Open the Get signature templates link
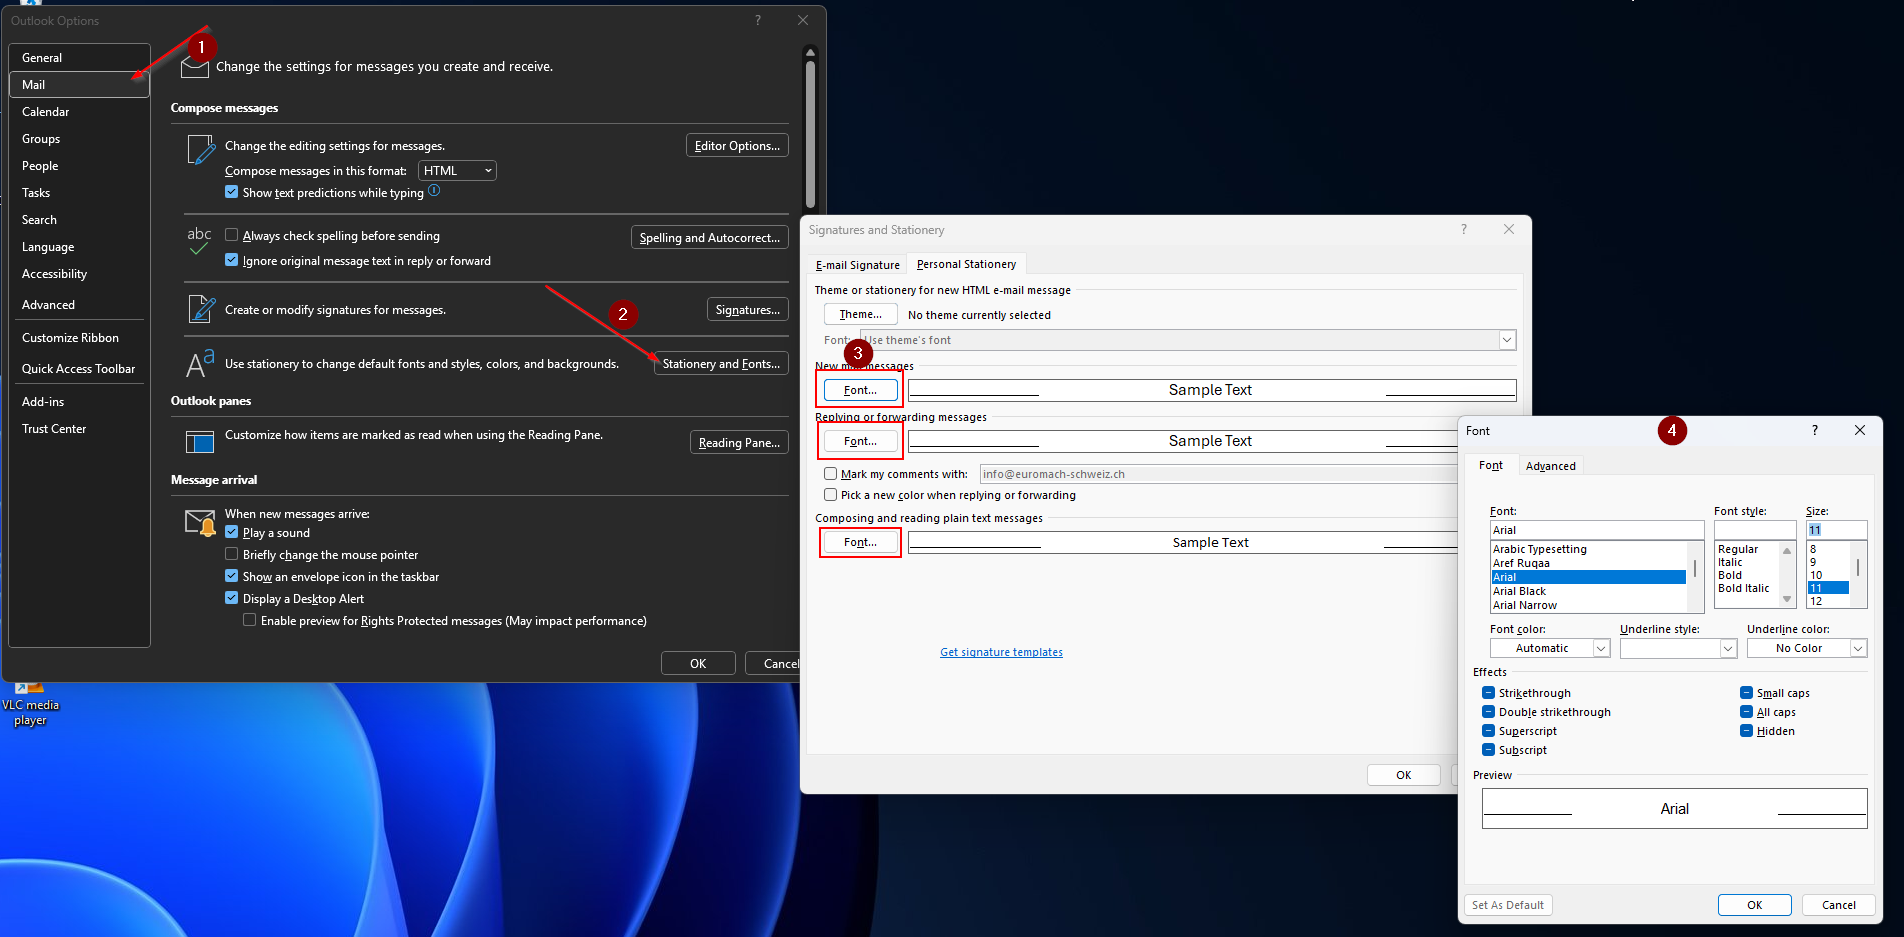Viewport: 1904px width, 937px height. click(x=1001, y=652)
